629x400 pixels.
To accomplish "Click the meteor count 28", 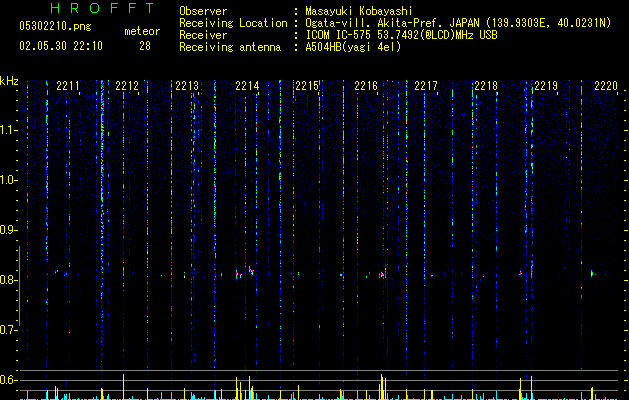I will click(145, 46).
